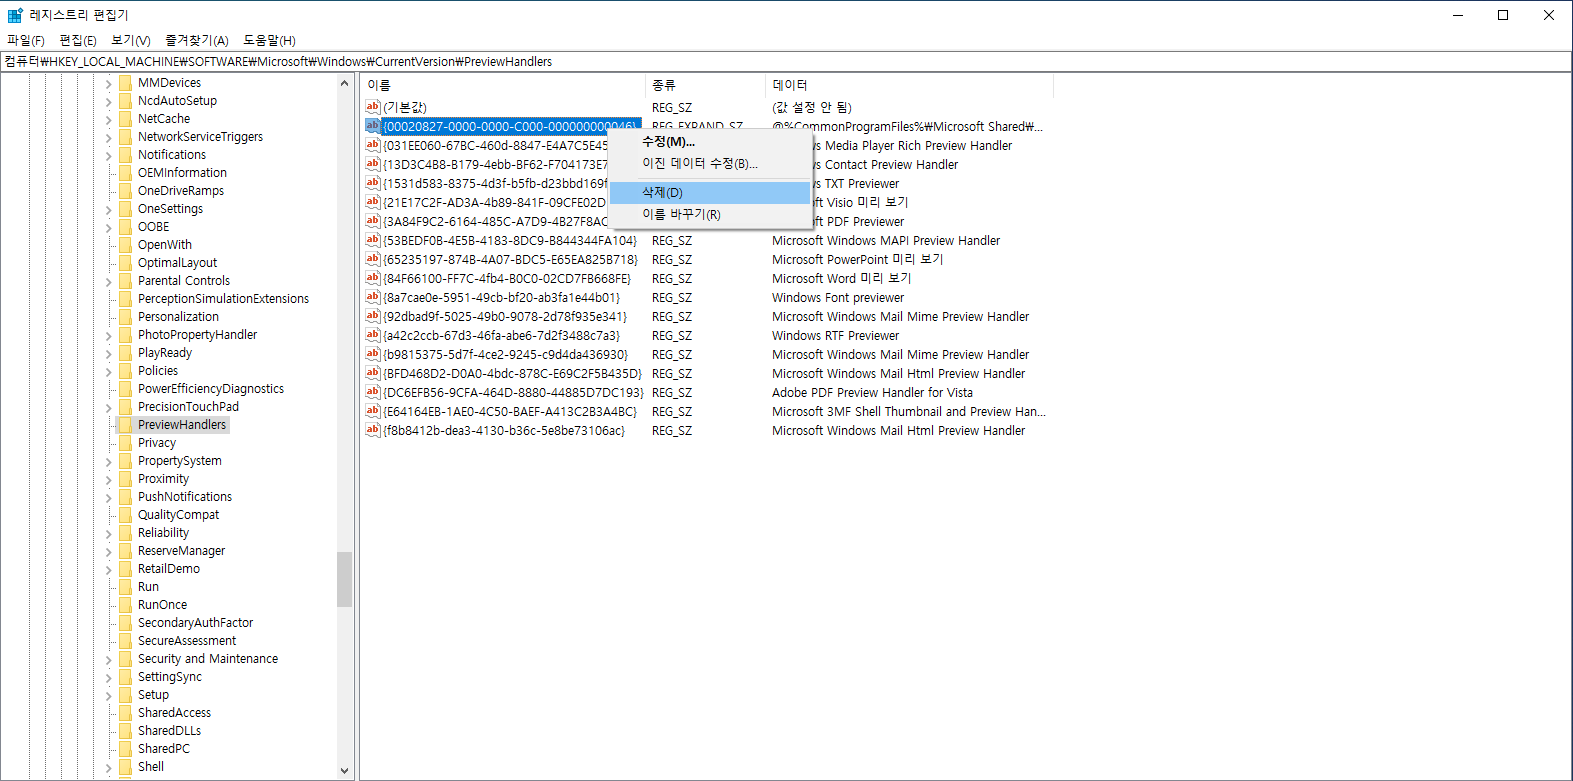Maximize the Registry Editor window
The height and width of the screenshot is (781, 1573).
[1503, 15]
